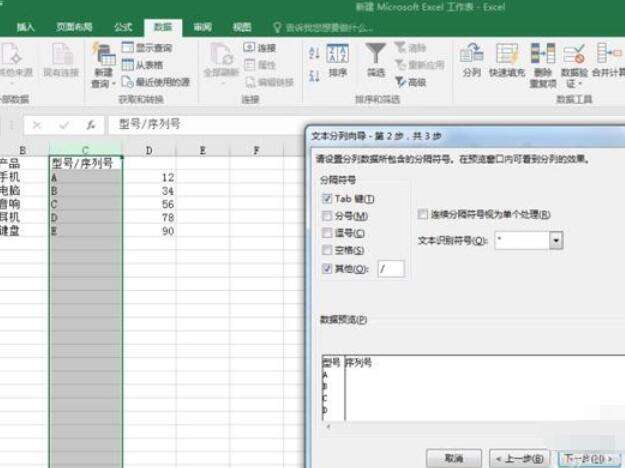This screenshot has height=468, width=625.
Task: Click the 排序 Sort icon
Action: coord(337,53)
